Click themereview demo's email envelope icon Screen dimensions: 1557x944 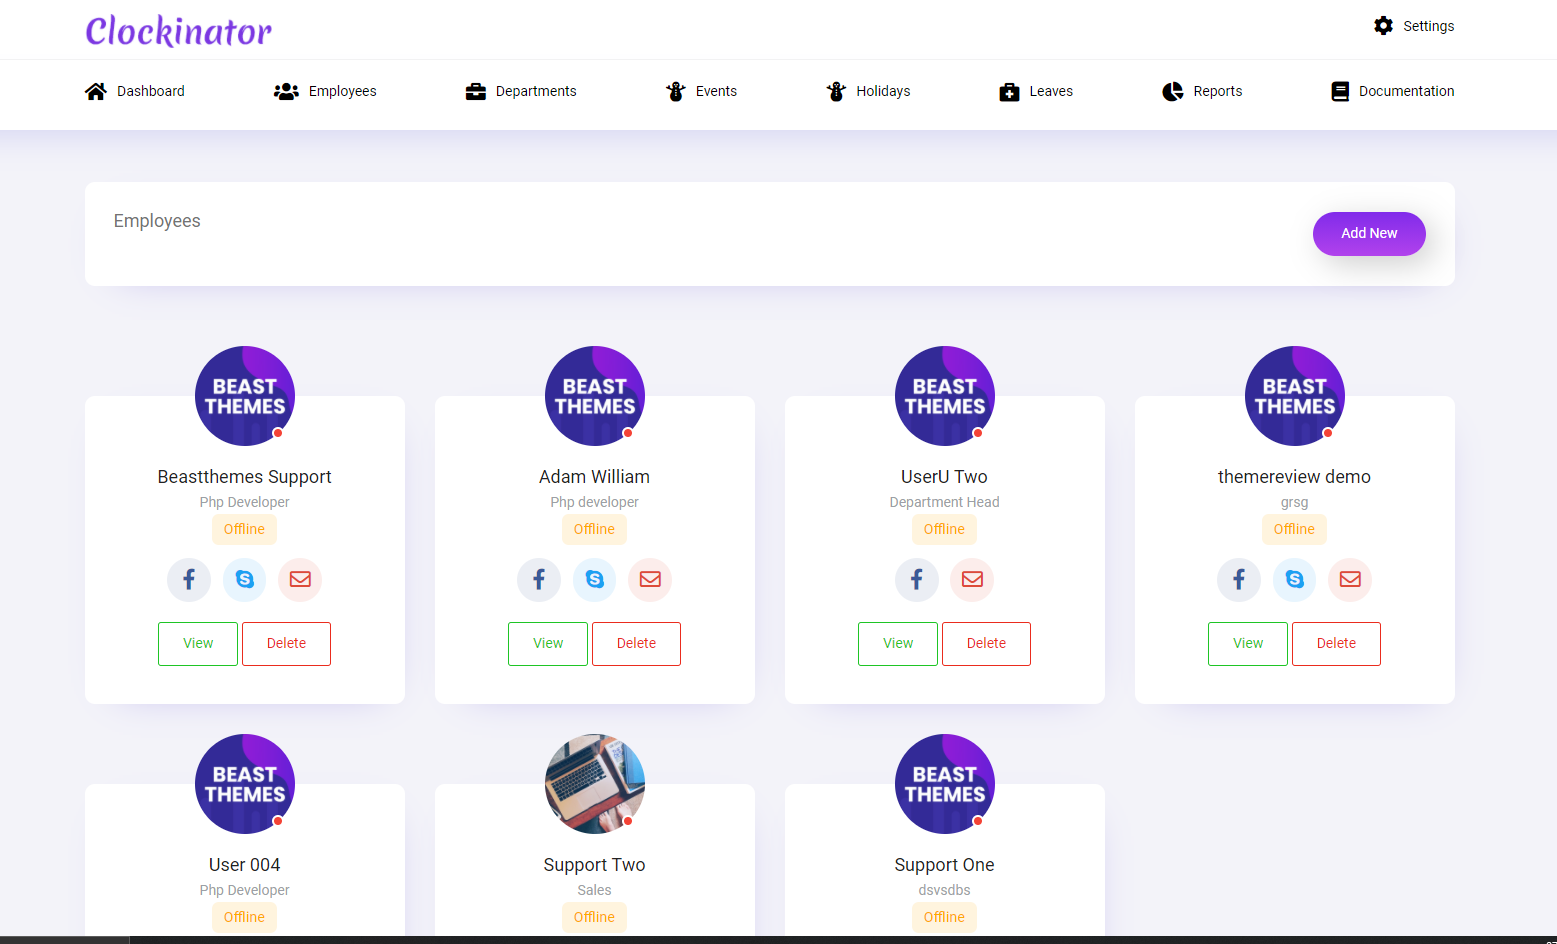[1350, 579]
